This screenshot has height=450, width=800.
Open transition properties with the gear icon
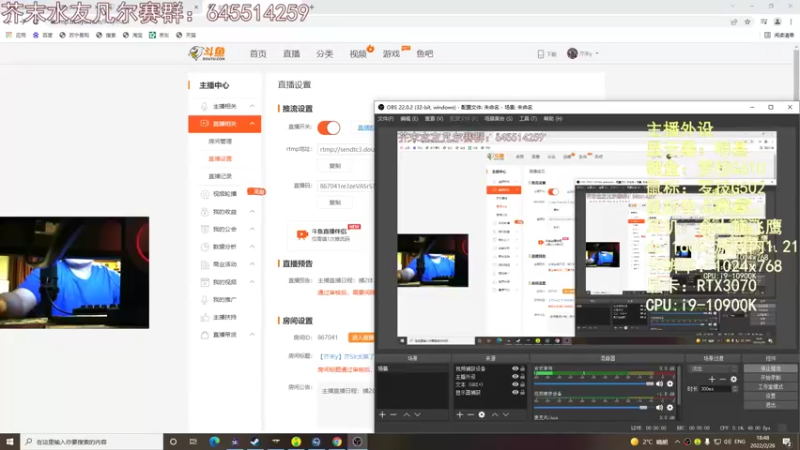click(733, 379)
